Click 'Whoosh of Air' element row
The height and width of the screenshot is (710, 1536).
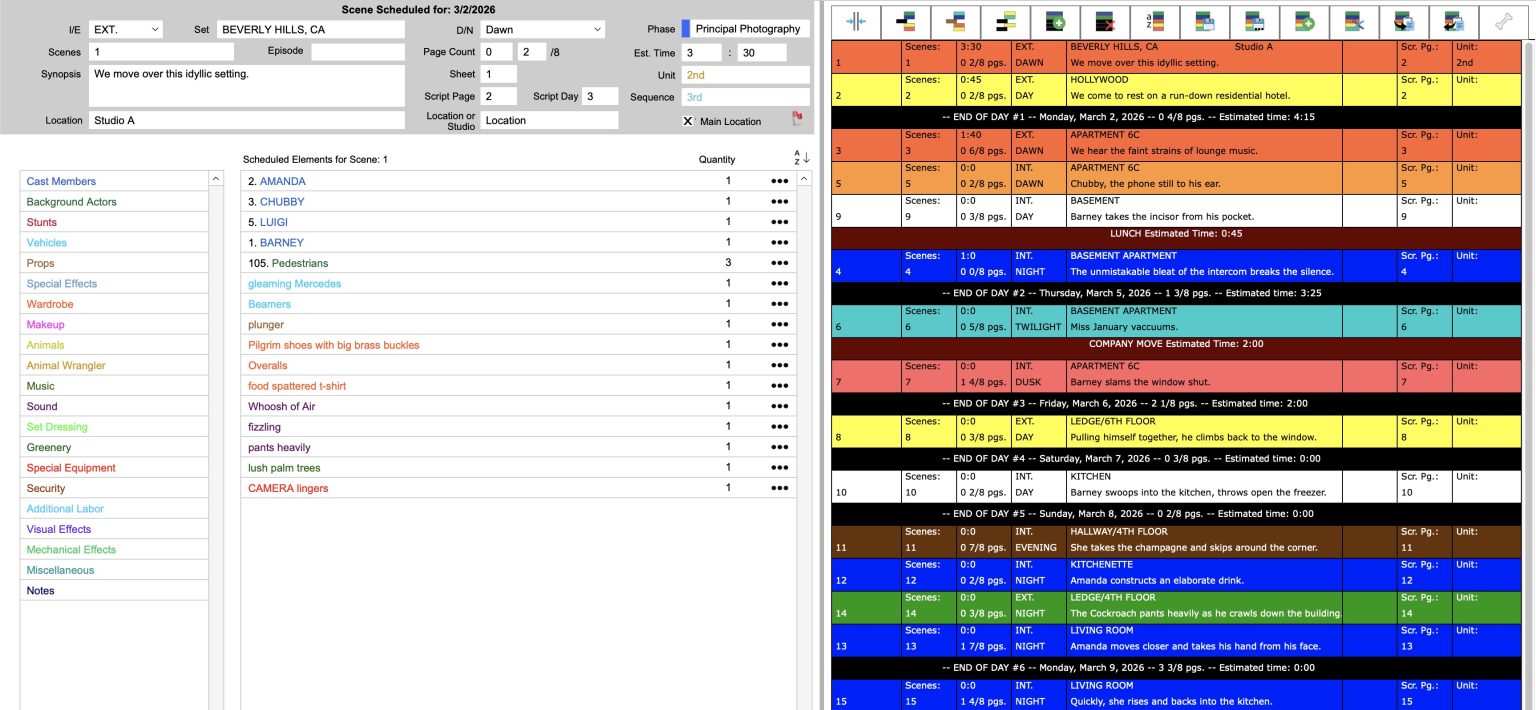point(519,406)
